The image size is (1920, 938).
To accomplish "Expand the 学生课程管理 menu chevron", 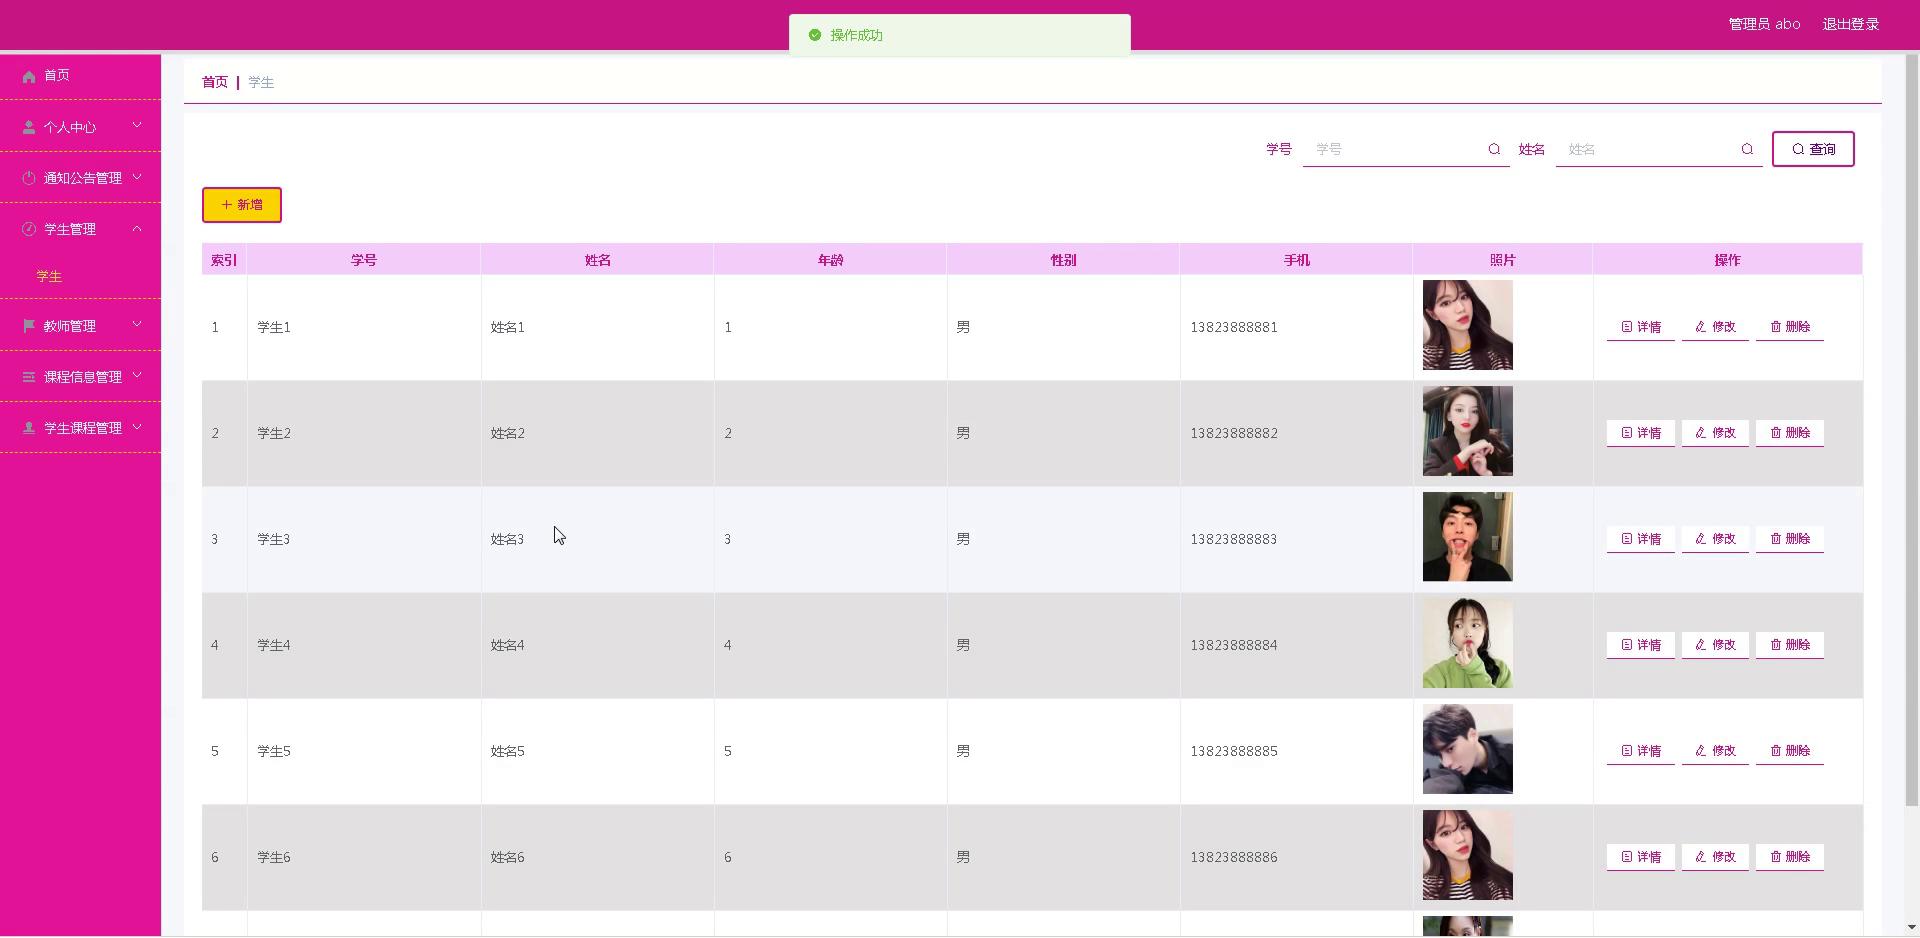I will click(x=137, y=428).
